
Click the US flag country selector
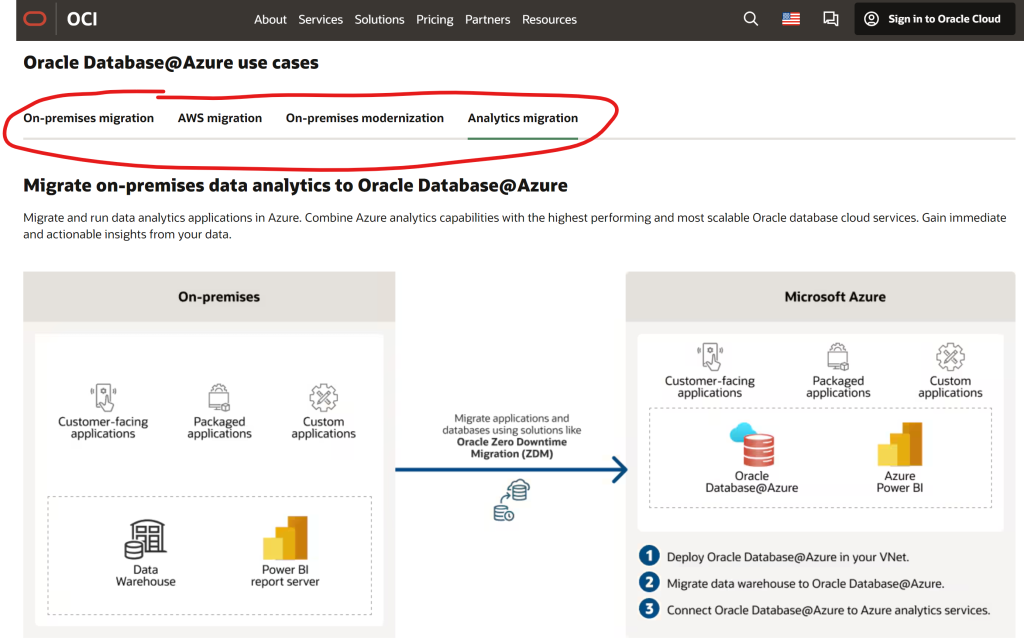click(x=791, y=19)
